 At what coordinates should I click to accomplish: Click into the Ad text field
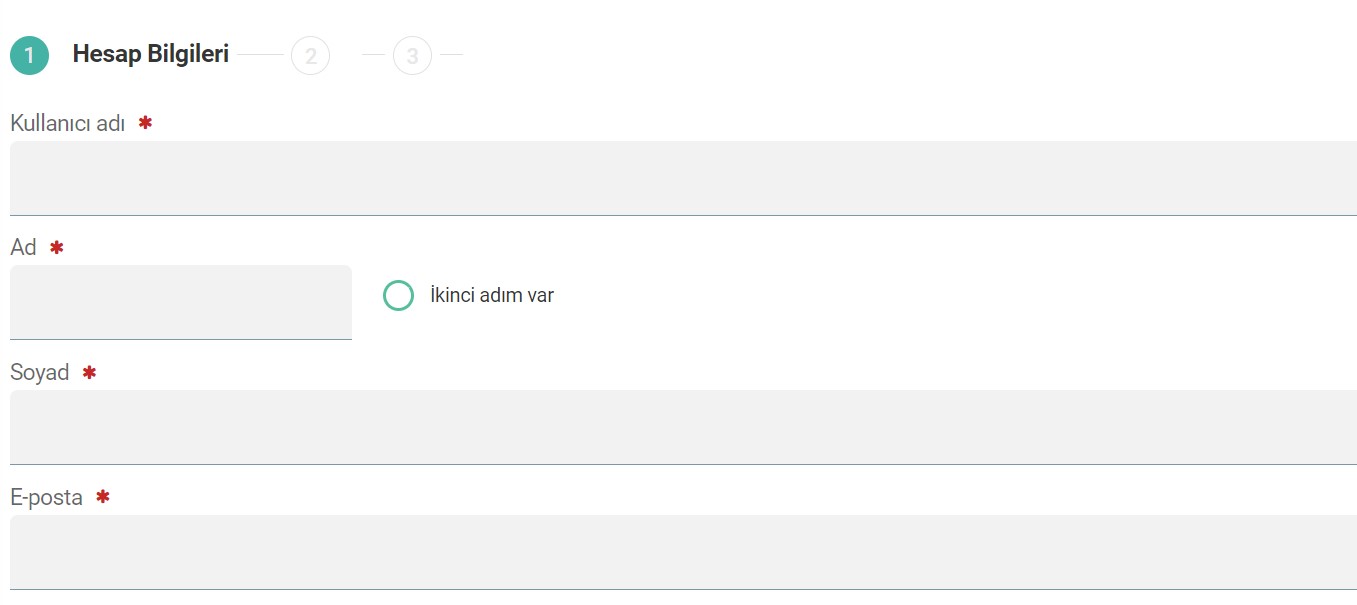(x=181, y=301)
